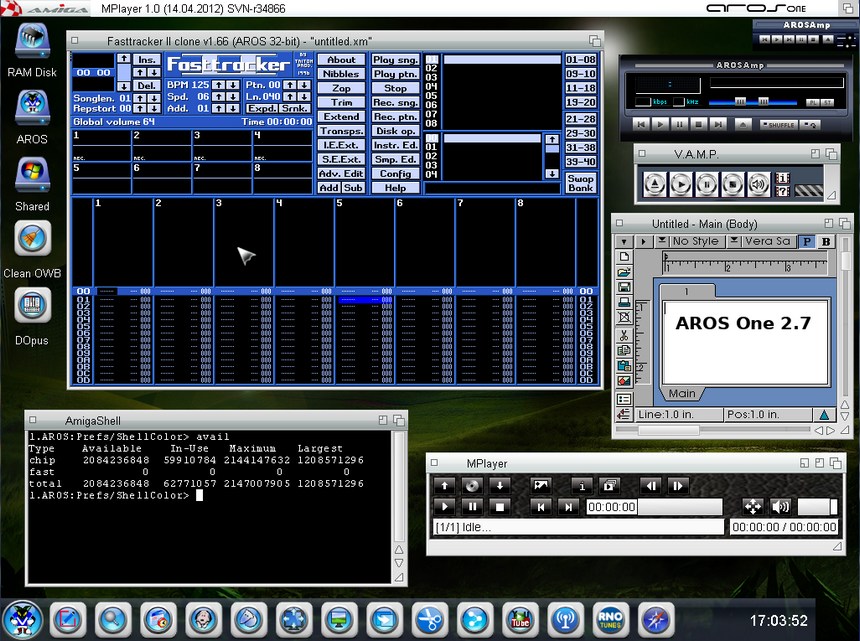
Task: Open the RNO Tunes dock icon
Action: click(610, 620)
